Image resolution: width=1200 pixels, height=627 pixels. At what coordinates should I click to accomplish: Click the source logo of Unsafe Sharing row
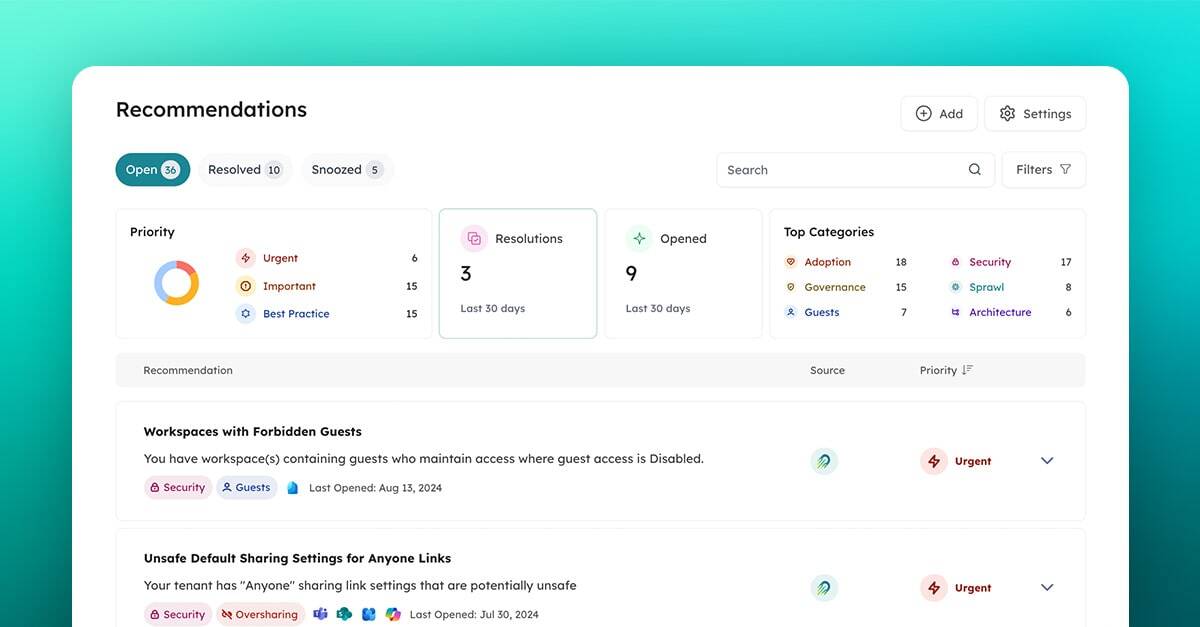[x=824, y=588]
